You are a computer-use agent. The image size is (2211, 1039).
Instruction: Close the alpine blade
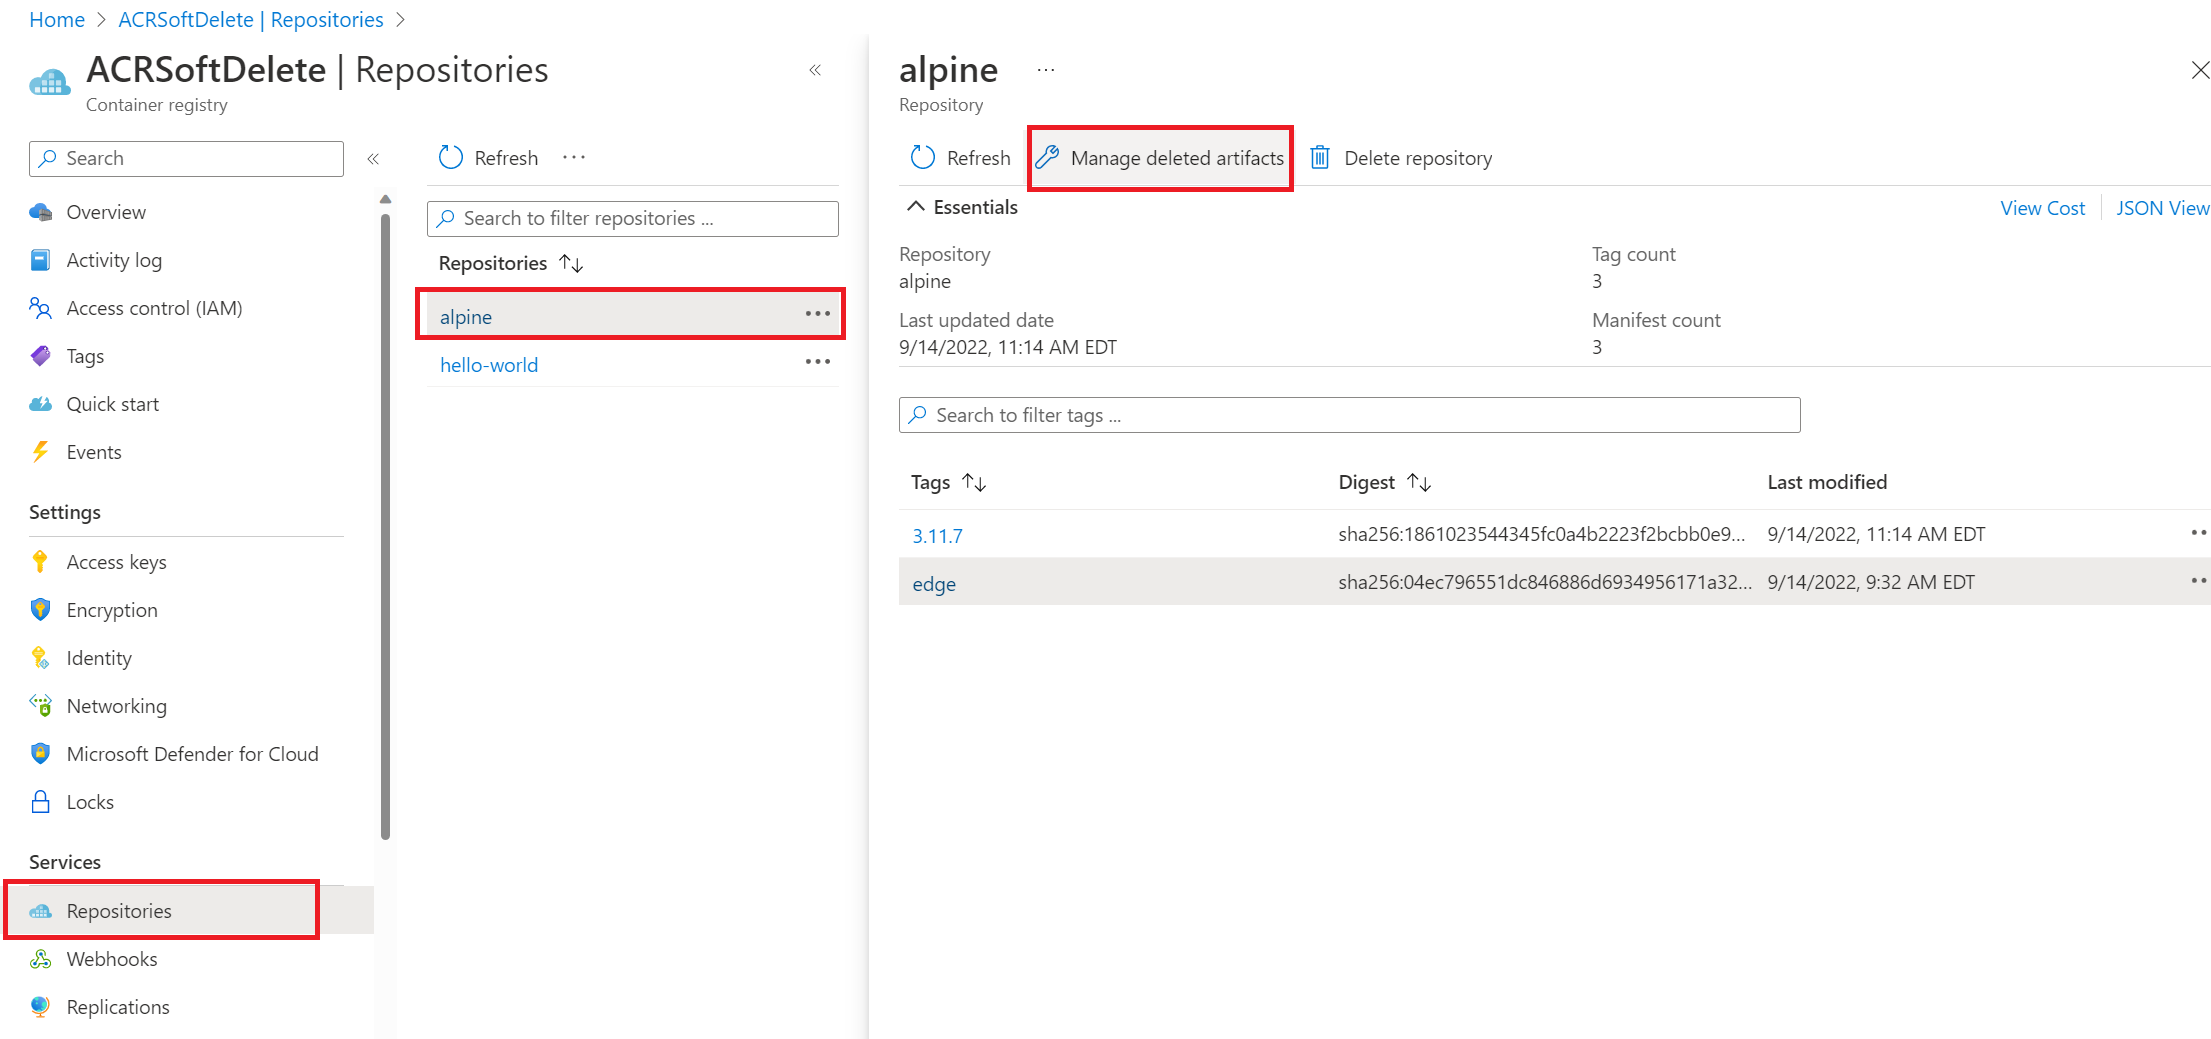point(2199,70)
